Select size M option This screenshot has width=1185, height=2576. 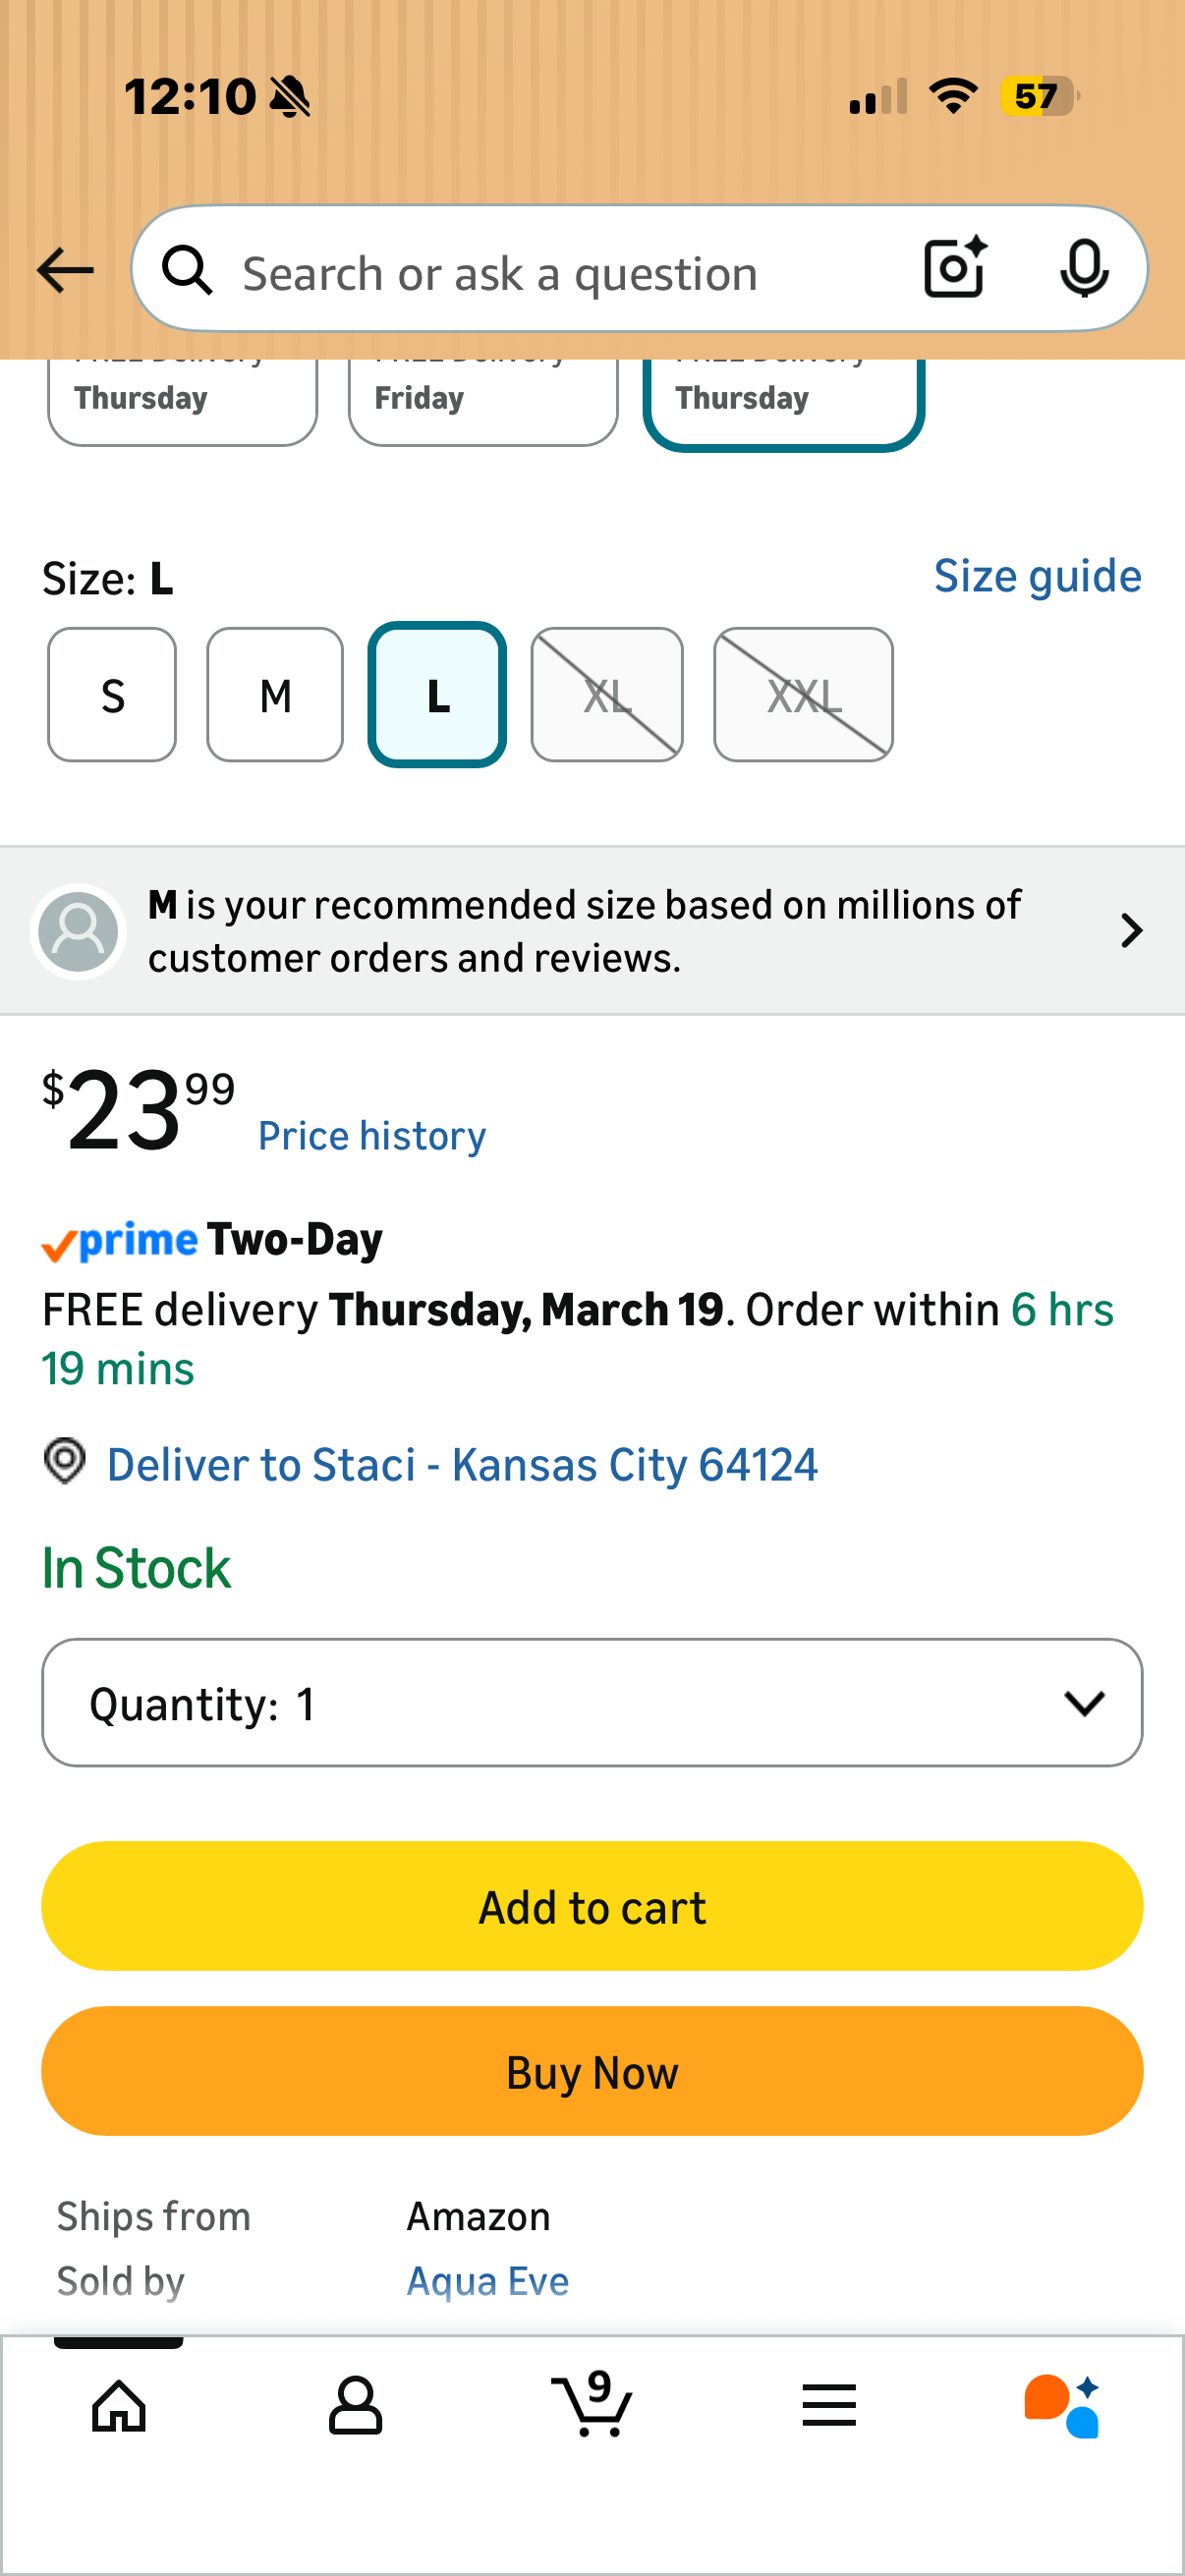coord(275,695)
